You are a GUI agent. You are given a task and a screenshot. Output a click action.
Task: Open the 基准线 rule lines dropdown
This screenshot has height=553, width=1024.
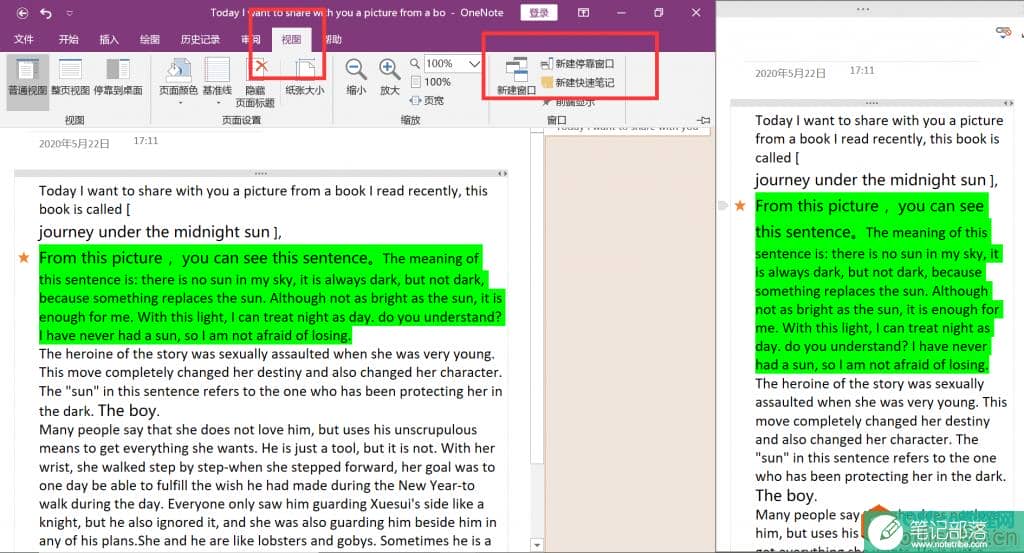(217, 80)
